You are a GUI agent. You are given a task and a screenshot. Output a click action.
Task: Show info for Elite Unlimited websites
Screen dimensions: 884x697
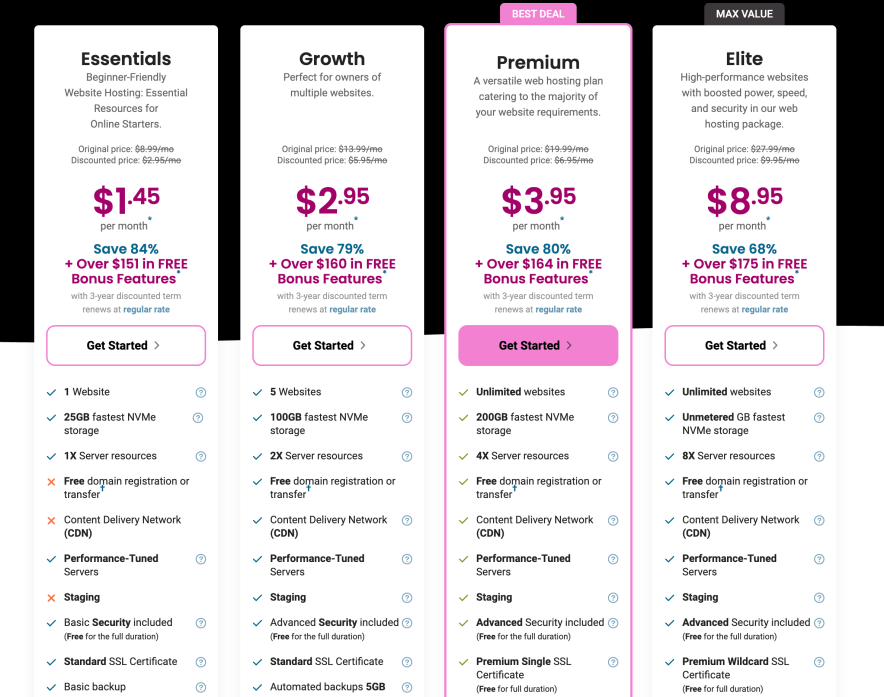pos(819,393)
